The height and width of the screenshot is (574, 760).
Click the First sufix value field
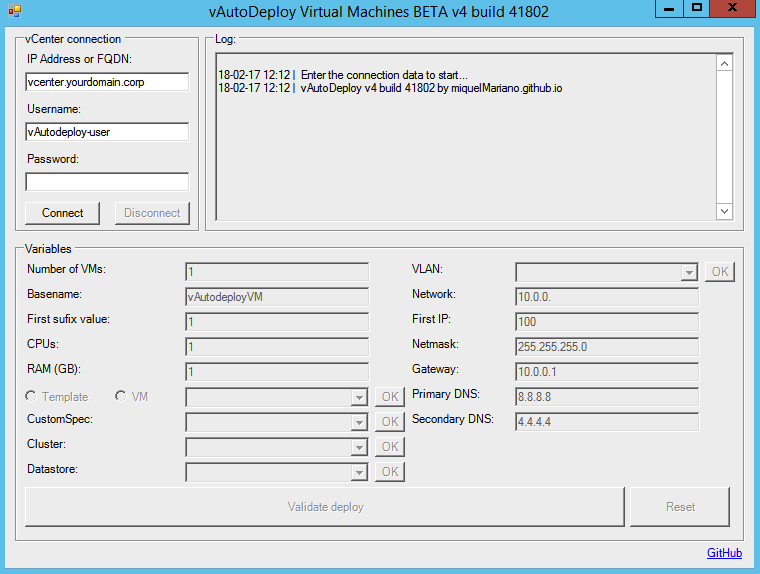point(277,322)
